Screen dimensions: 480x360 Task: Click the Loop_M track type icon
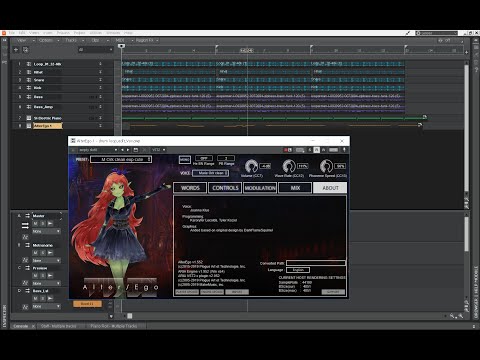(x=29, y=64)
